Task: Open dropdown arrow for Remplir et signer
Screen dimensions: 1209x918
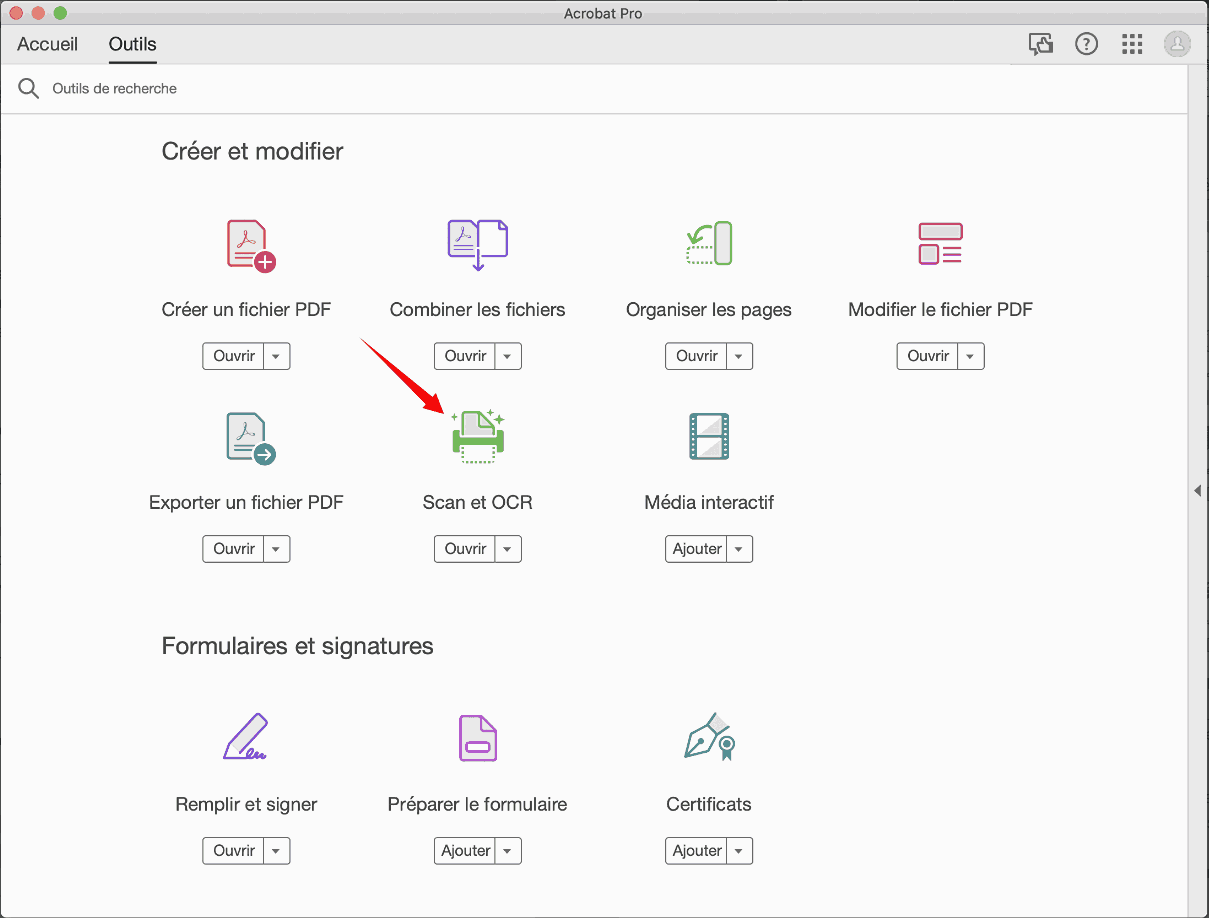Action: tap(277, 851)
